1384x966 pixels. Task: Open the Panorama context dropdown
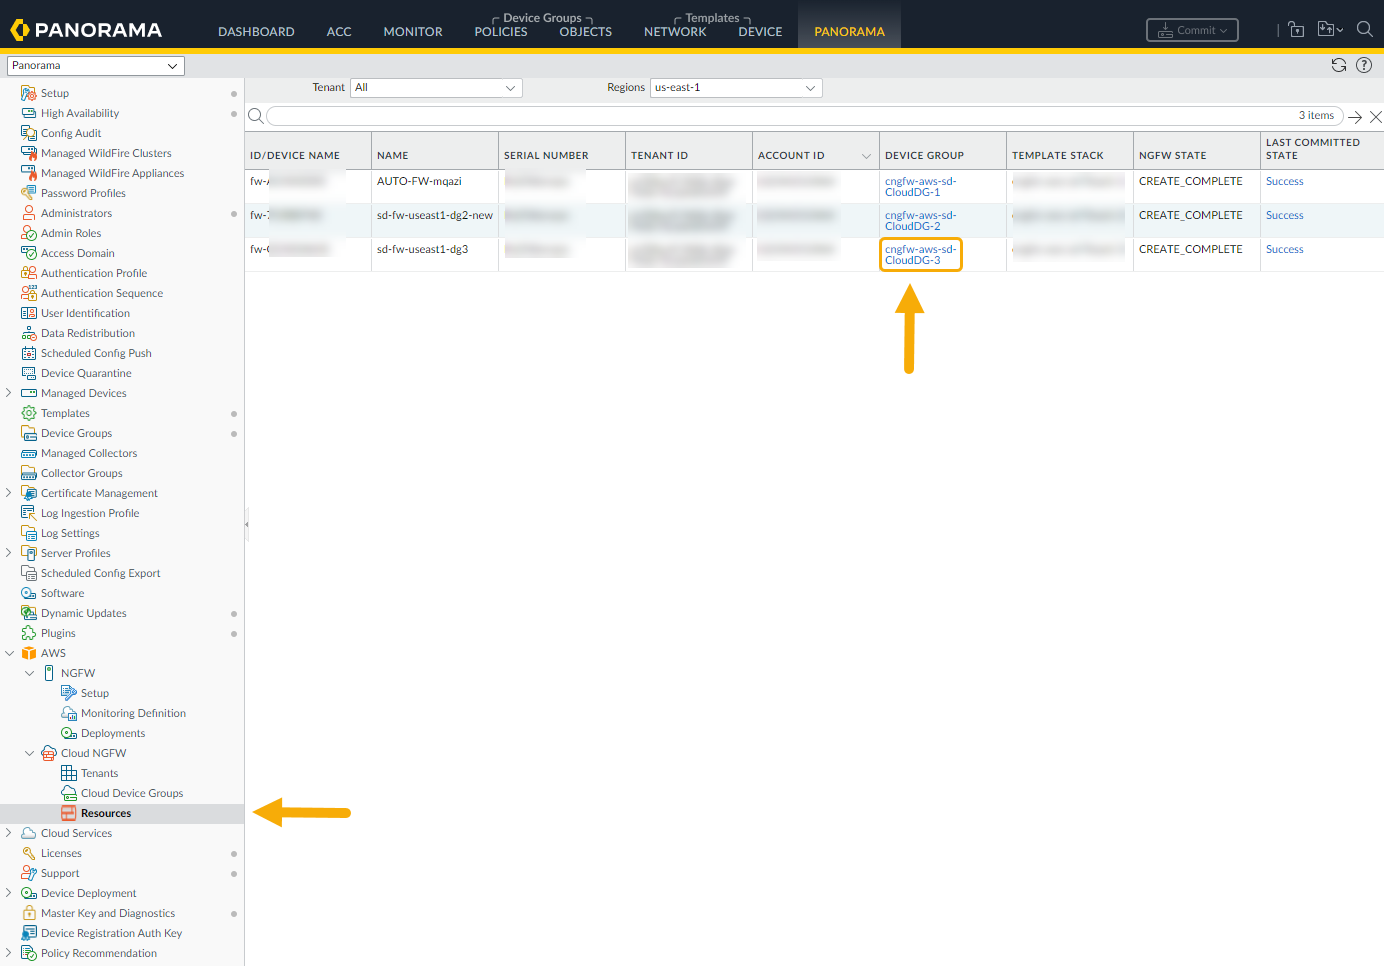(95, 66)
